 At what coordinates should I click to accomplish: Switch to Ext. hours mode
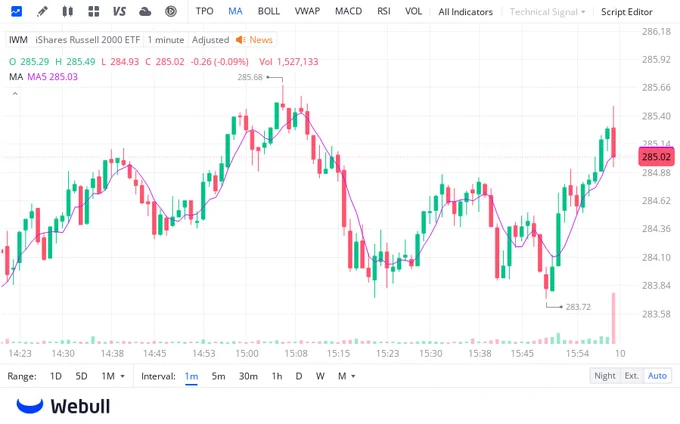[x=631, y=375]
